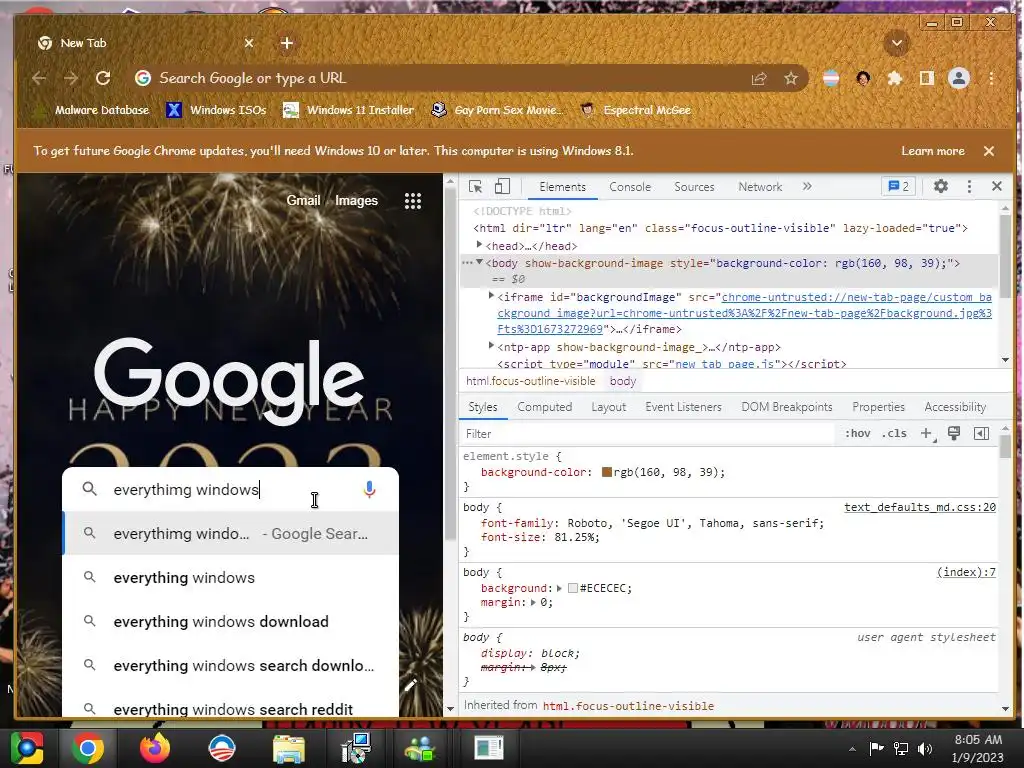
Task: Click the volume speaker tray icon
Action: click(925, 748)
